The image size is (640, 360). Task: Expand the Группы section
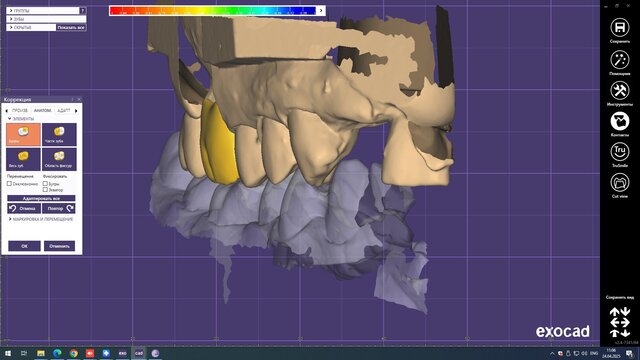(x=11, y=11)
